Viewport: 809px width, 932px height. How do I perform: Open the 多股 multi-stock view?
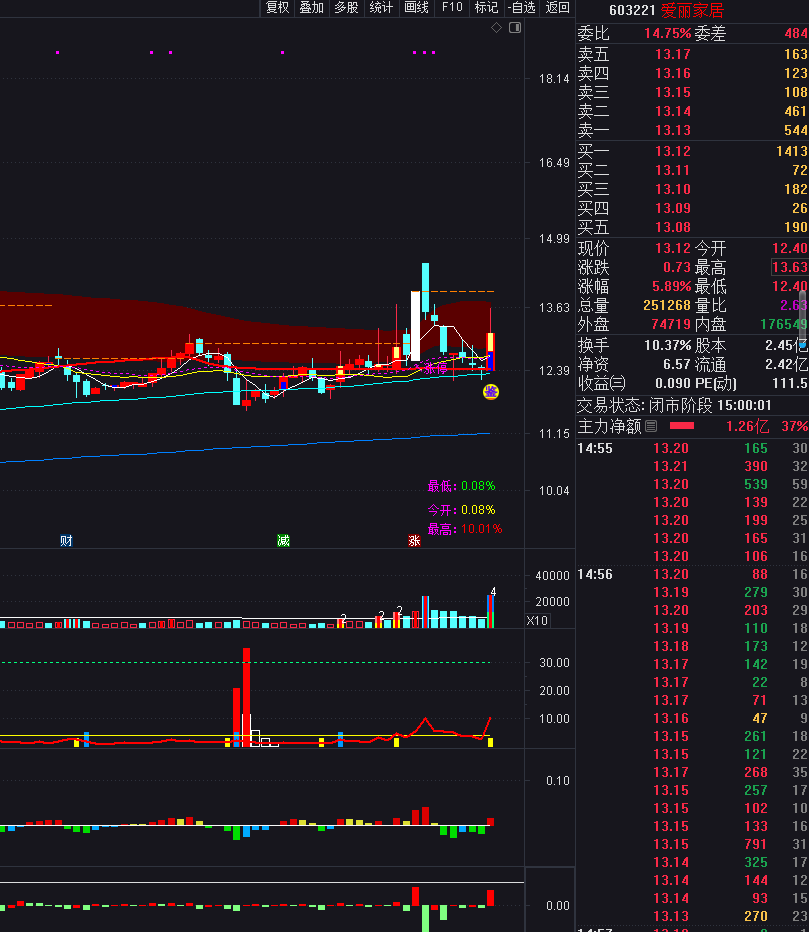pyautogui.click(x=346, y=8)
